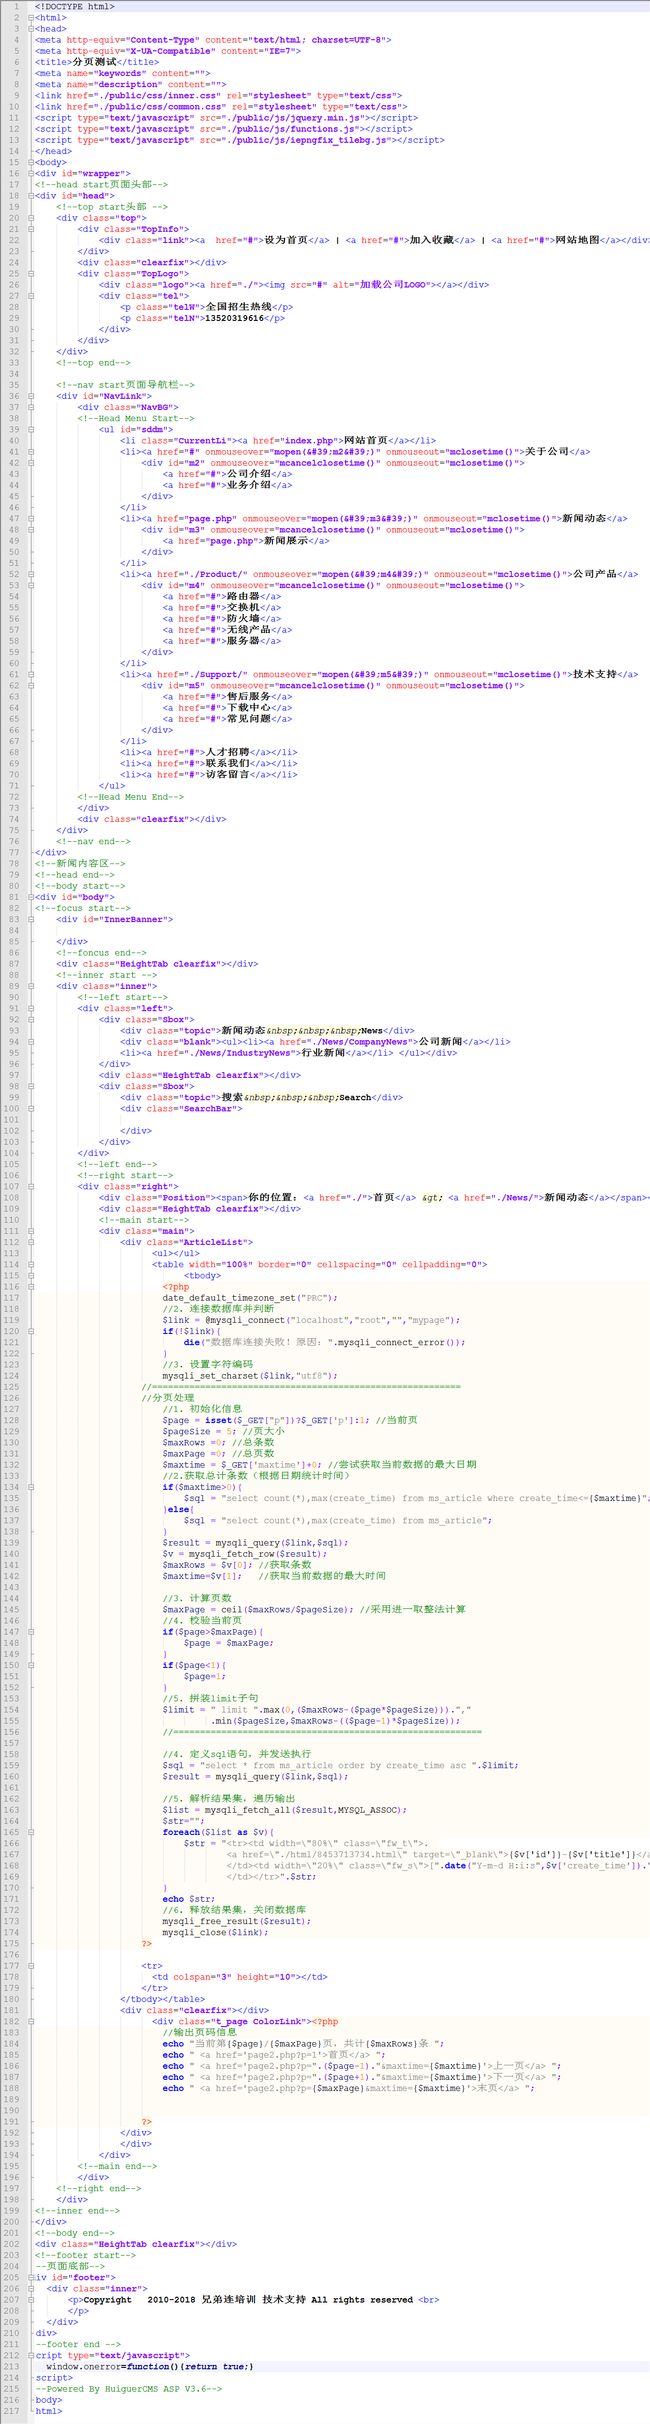Click the 业务介绍 anchor line
The image size is (650, 2424).
click(228, 485)
